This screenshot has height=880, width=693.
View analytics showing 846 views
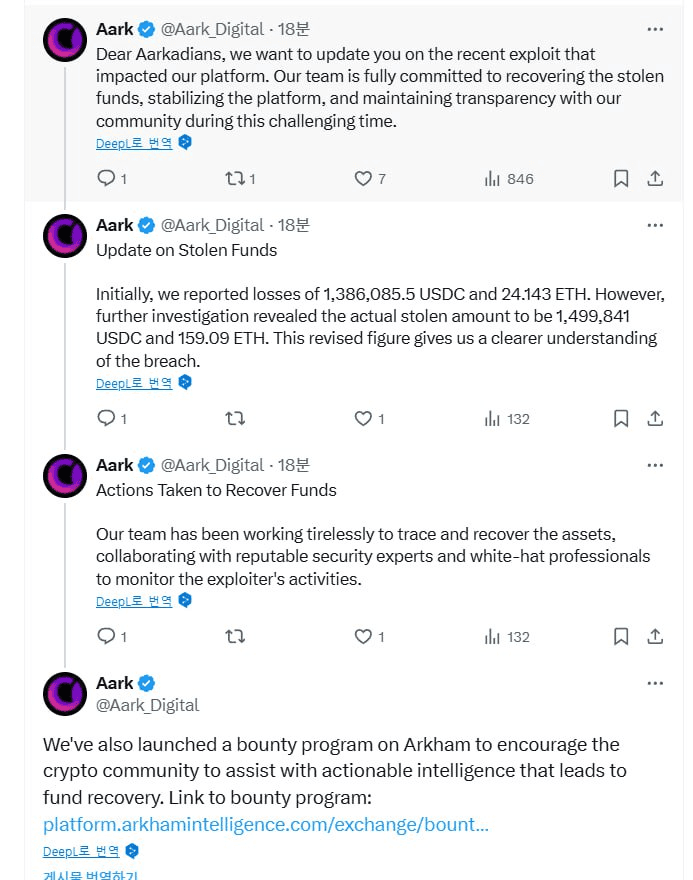(509, 179)
